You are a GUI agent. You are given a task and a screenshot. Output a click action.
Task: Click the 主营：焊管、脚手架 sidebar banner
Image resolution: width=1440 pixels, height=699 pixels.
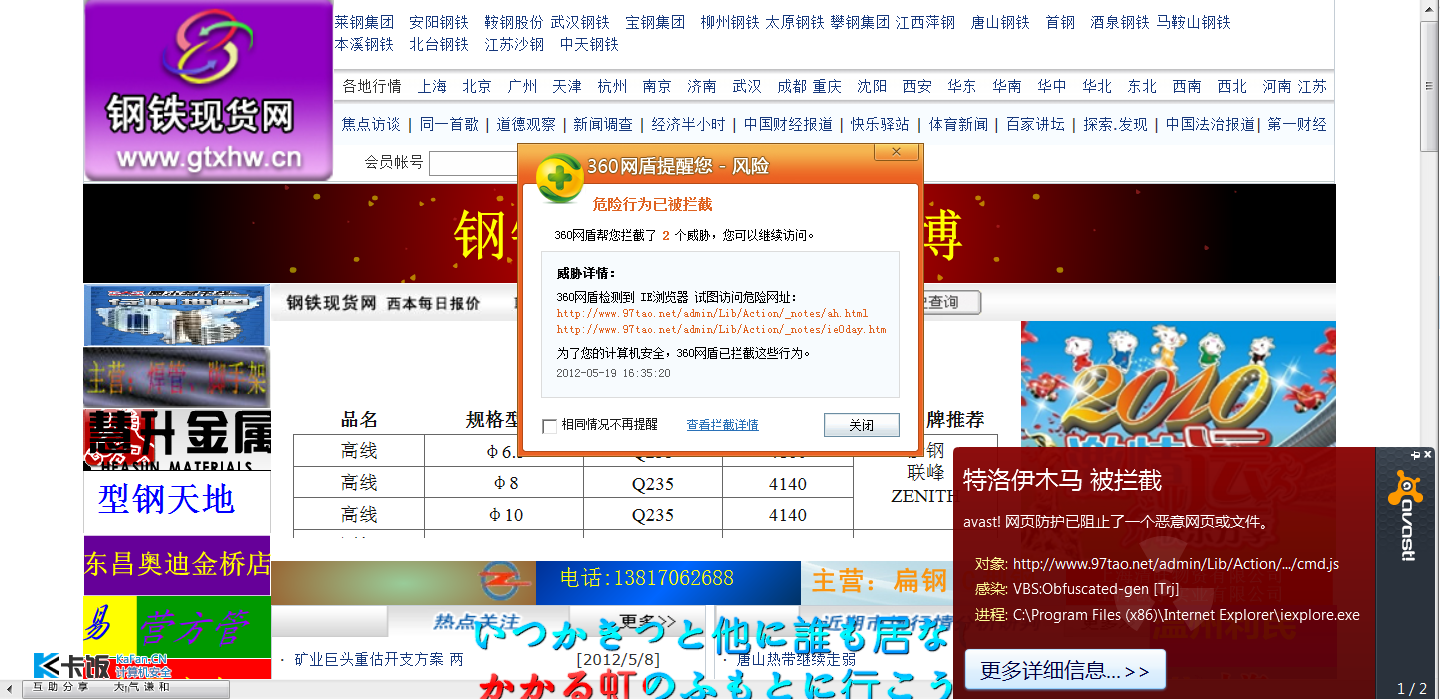pos(177,377)
